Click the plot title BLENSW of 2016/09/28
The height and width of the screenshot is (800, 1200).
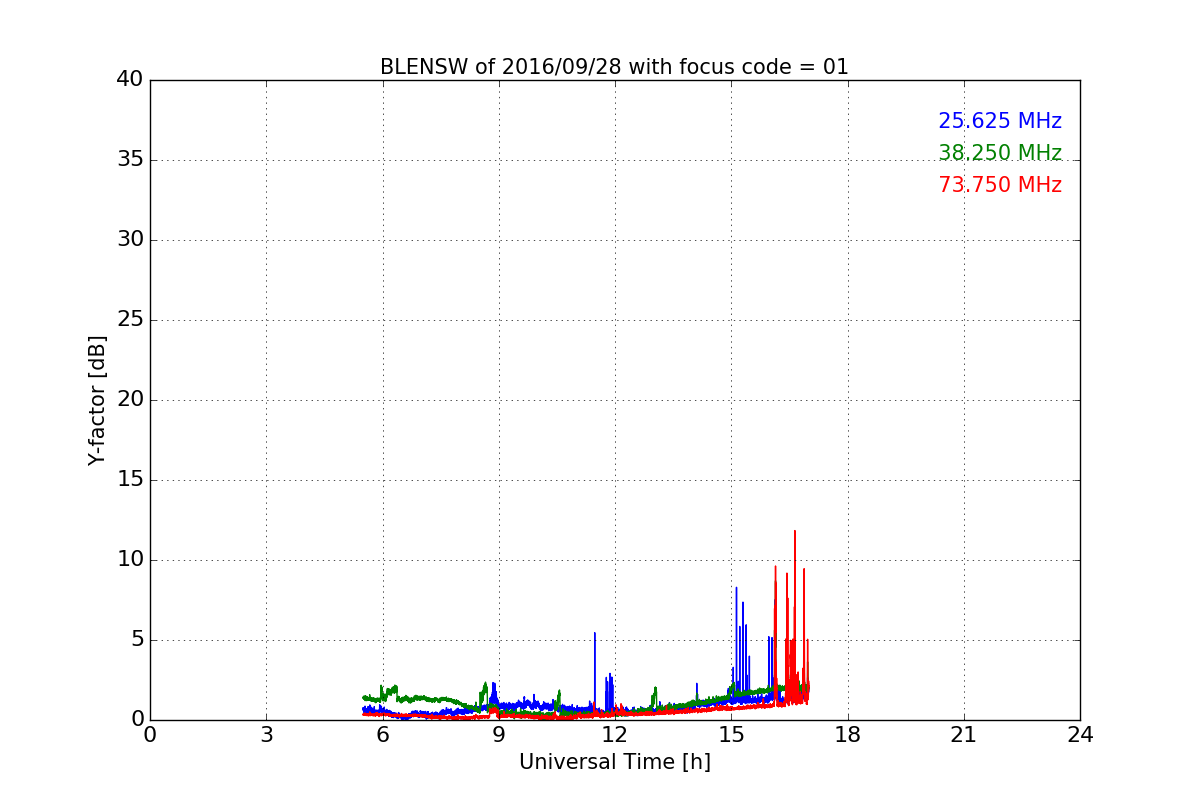(613, 67)
